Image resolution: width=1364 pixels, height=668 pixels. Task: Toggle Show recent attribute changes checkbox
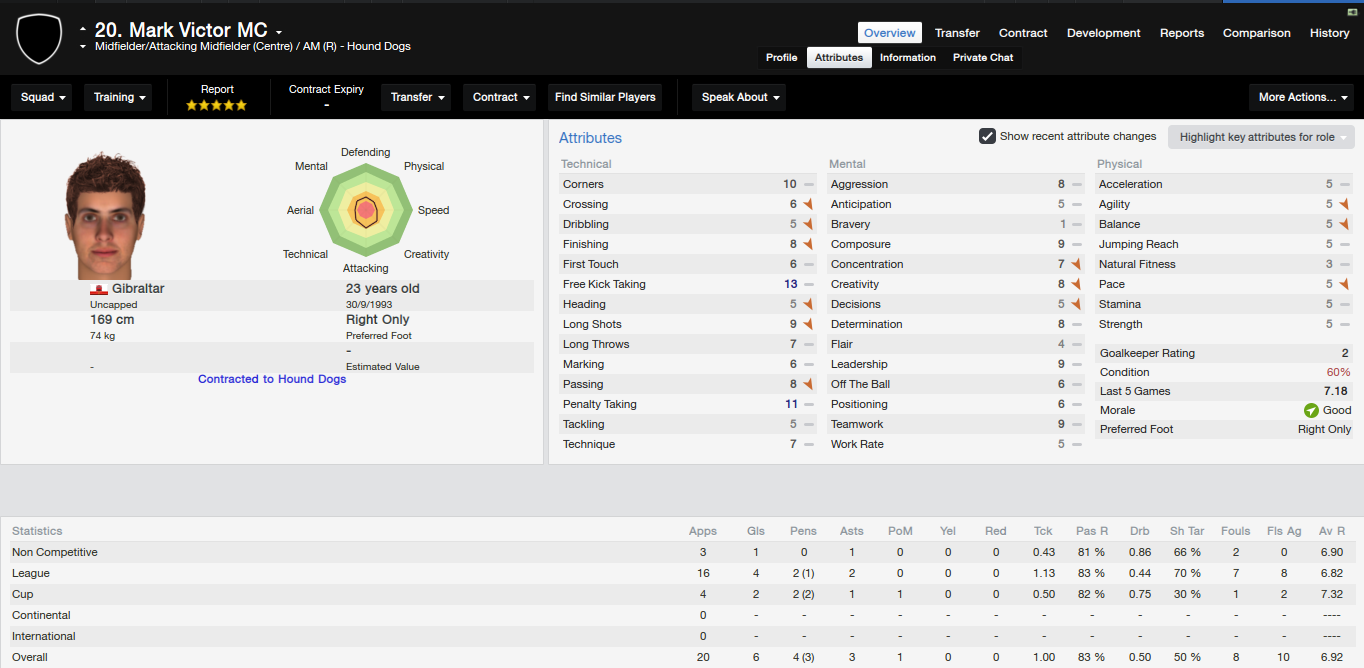coord(987,136)
